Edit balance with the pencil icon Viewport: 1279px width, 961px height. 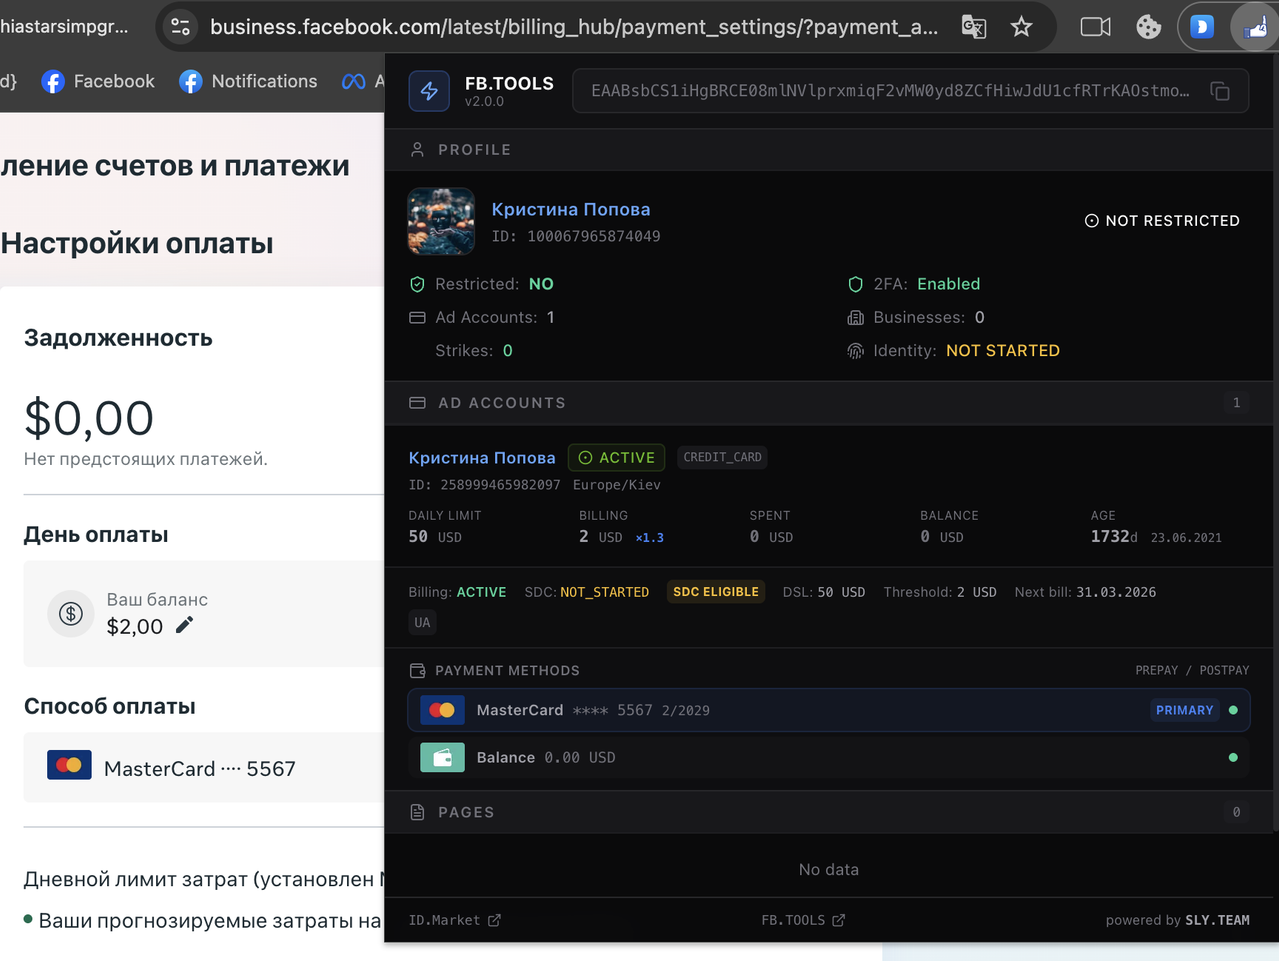pyautogui.click(x=184, y=625)
